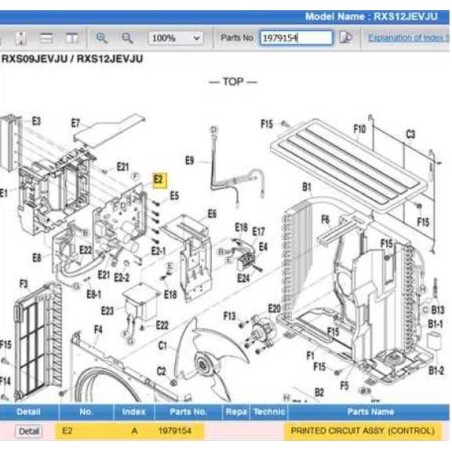Viewport: 452px width, 452px height.
Task: Click the E17 part's neighbor E18 upper label
Action: [x=241, y=227]
